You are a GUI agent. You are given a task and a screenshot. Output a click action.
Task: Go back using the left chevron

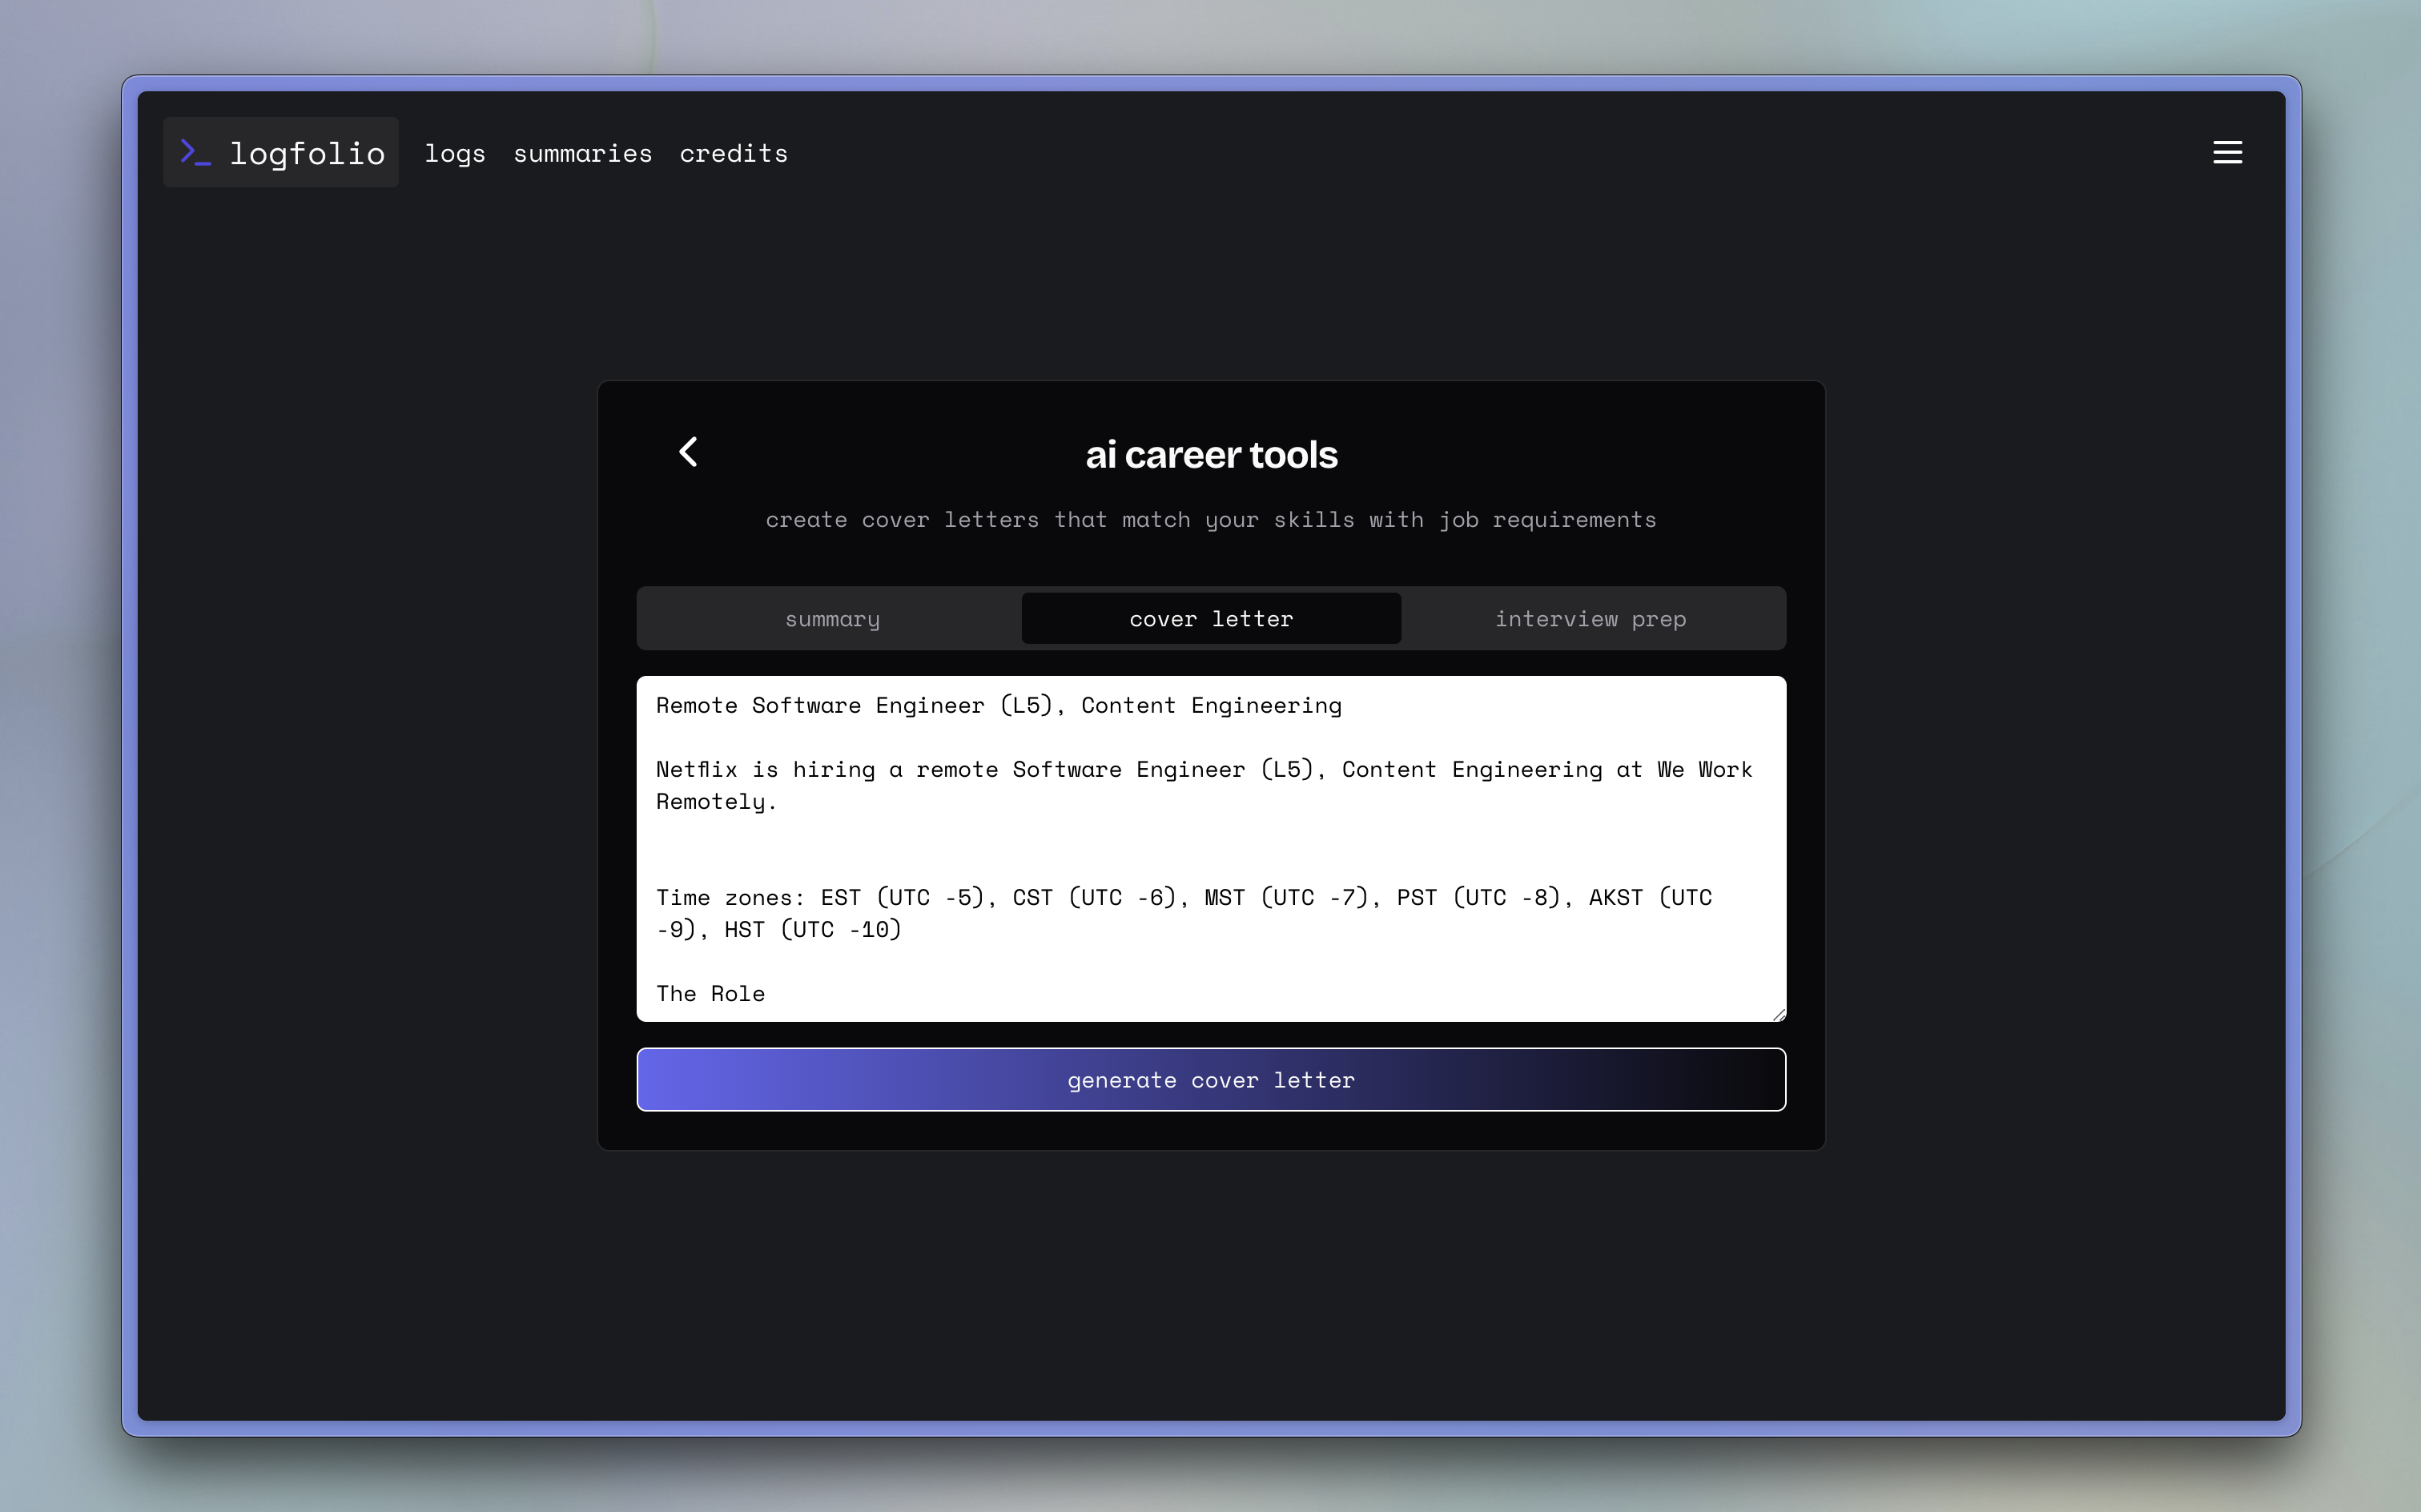688,452
